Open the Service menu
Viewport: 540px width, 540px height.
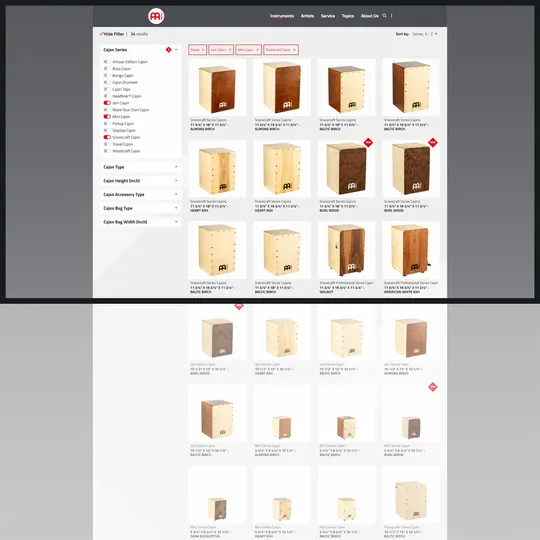[328, 16]
